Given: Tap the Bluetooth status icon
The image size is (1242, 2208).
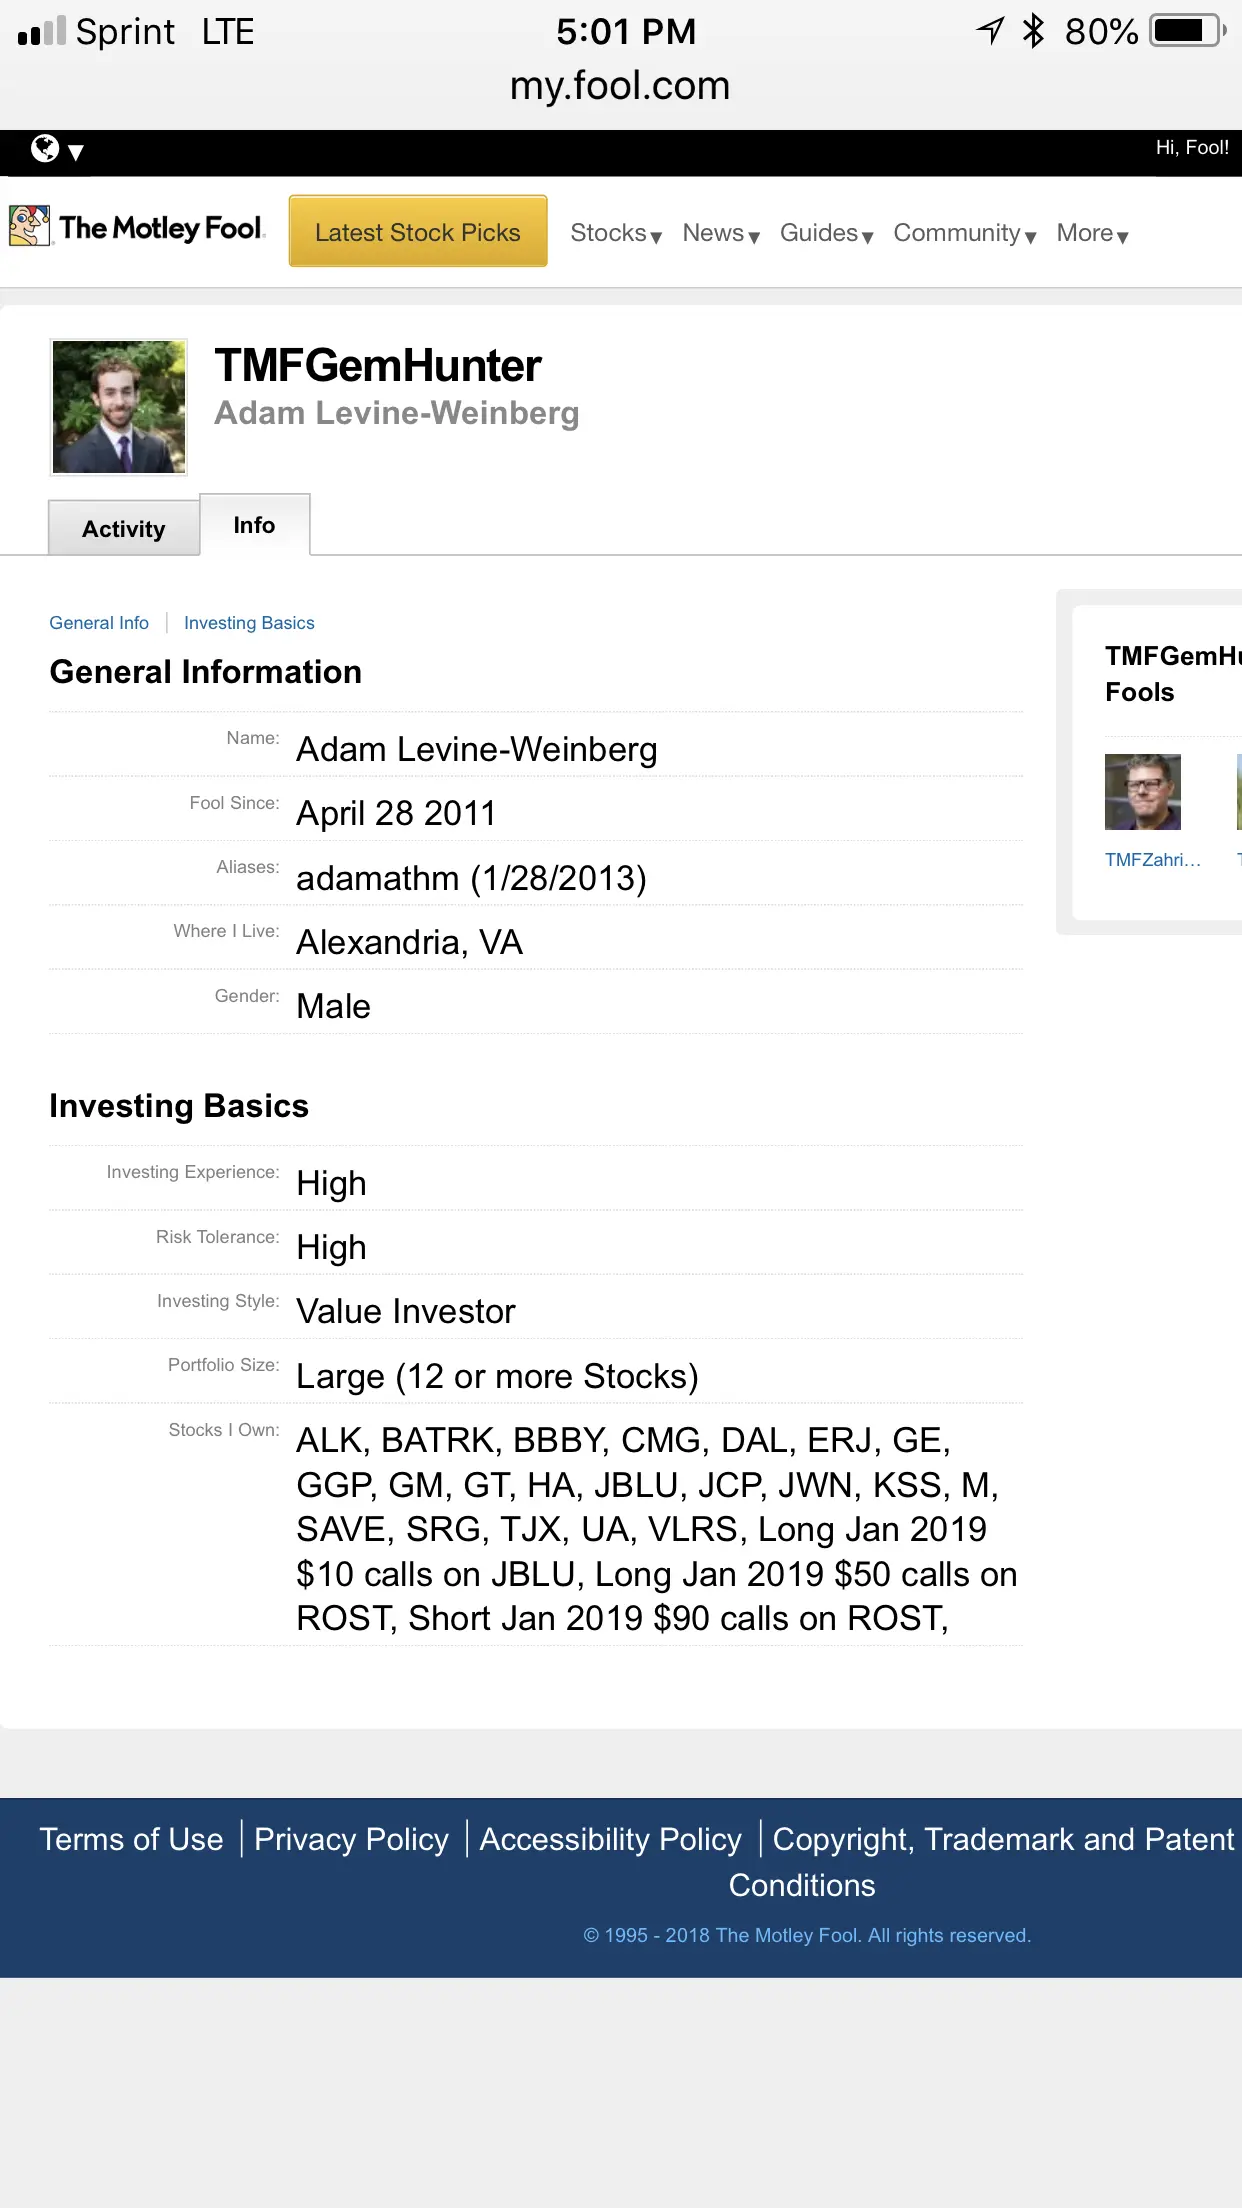Looking at the screenshot, I should tap(1033, 31).
